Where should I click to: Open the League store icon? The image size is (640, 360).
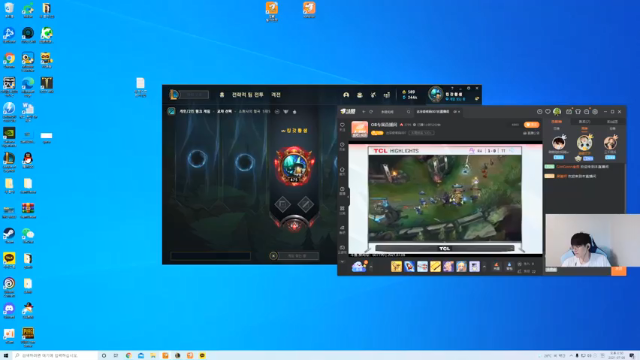point(387,95)
